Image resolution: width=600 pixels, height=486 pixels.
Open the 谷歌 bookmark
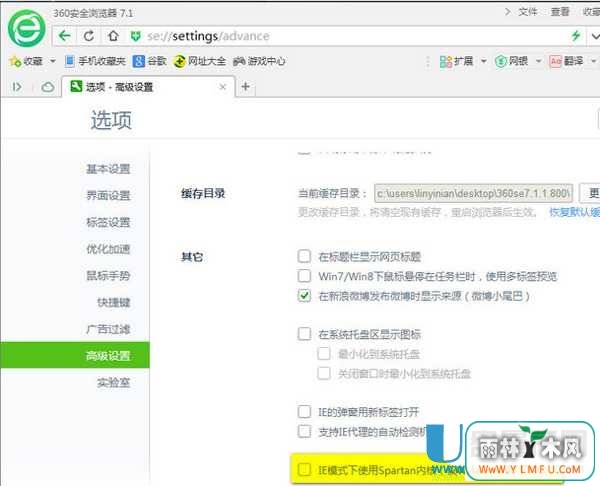[x=150, y=61]
